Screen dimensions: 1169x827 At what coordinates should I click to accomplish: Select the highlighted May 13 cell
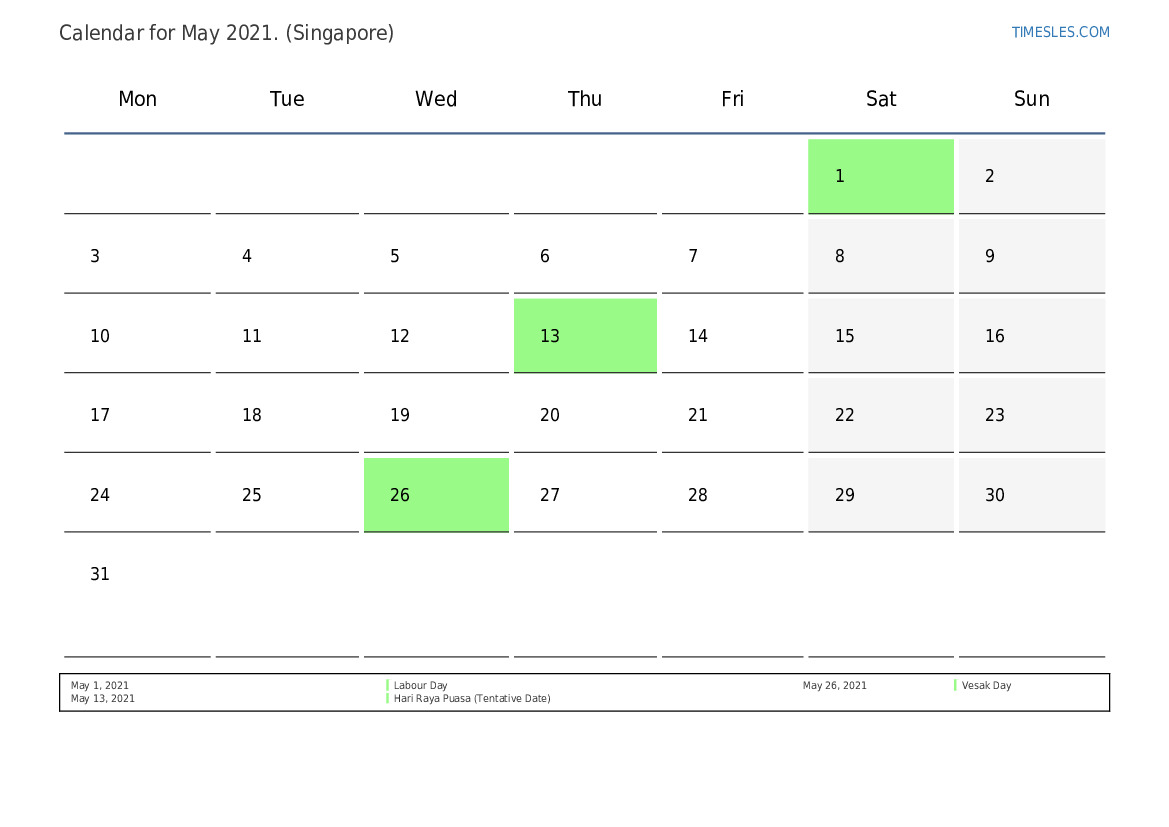[585, 335]
